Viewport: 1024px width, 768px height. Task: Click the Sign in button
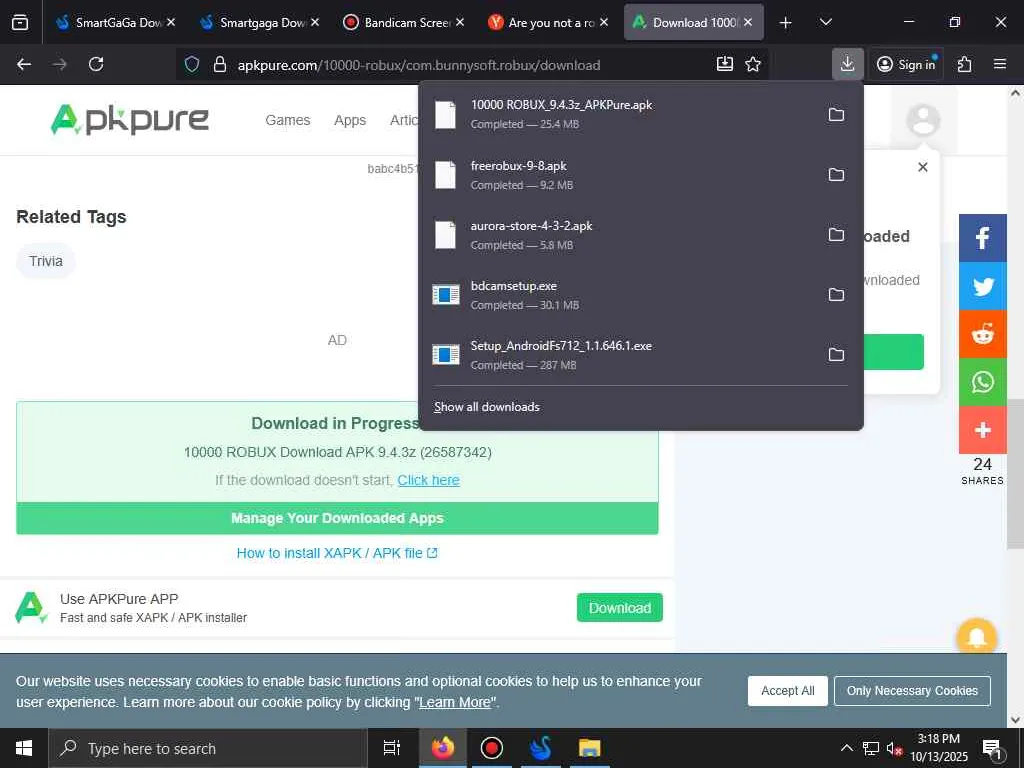[x=906, y=64]
